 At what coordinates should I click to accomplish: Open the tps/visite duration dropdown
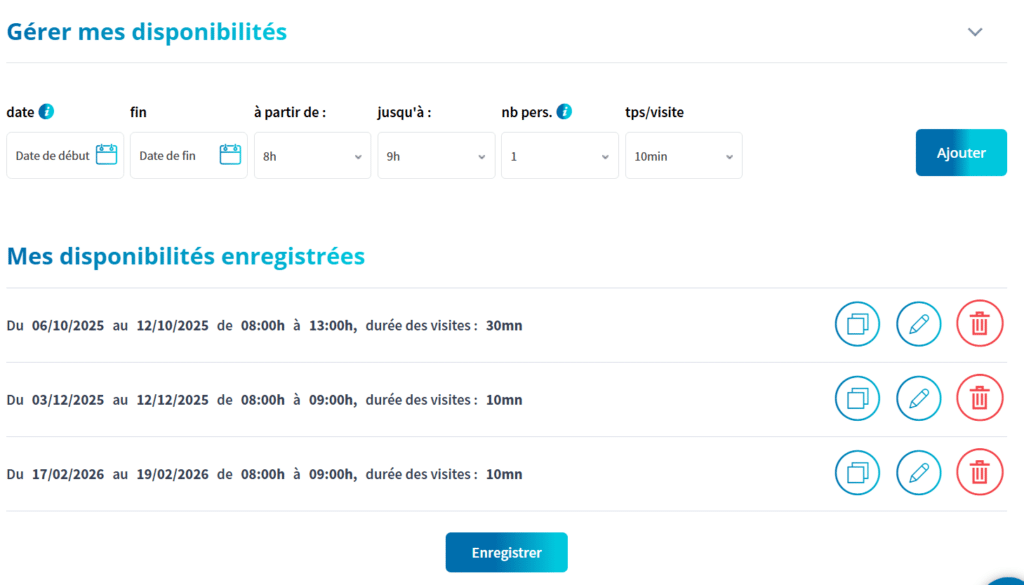(x=684, y=156)
